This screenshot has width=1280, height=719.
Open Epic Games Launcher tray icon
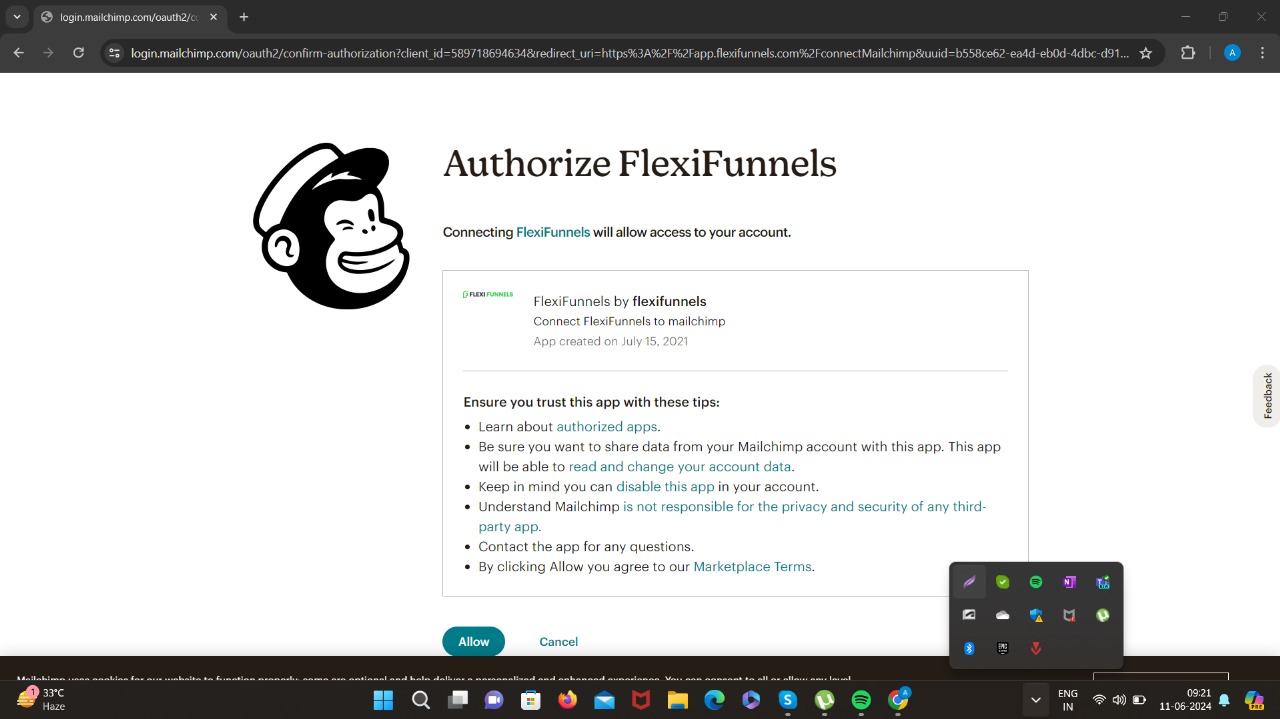point(1003,648)
